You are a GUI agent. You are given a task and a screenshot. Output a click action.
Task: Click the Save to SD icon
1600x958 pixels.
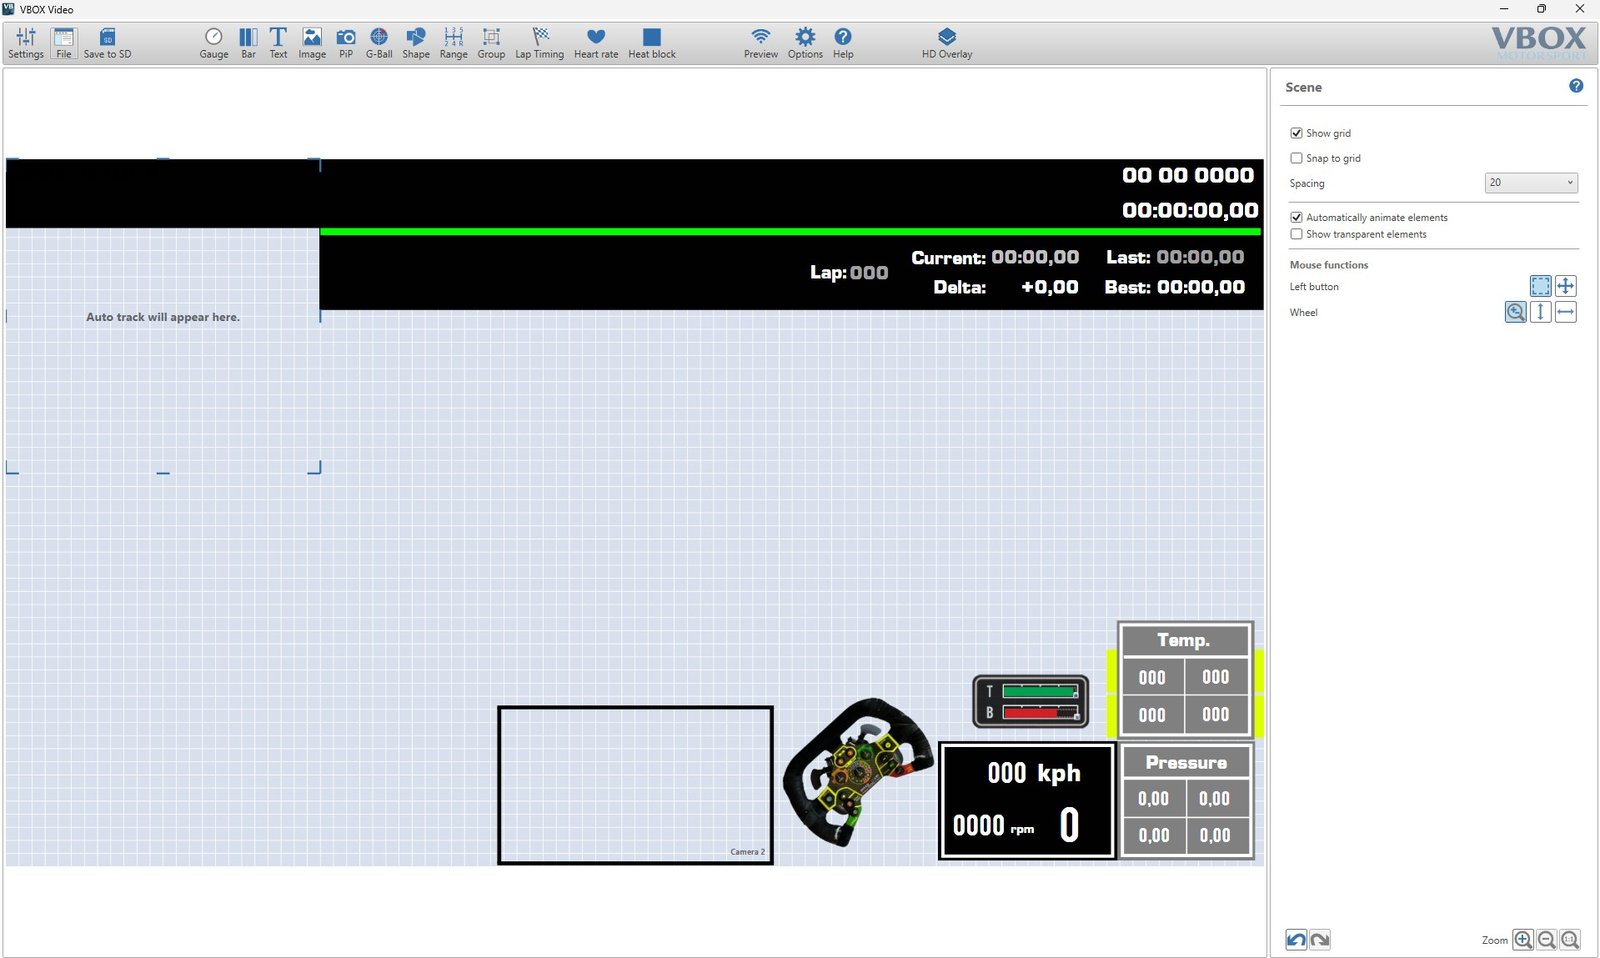tap(107, 43)
